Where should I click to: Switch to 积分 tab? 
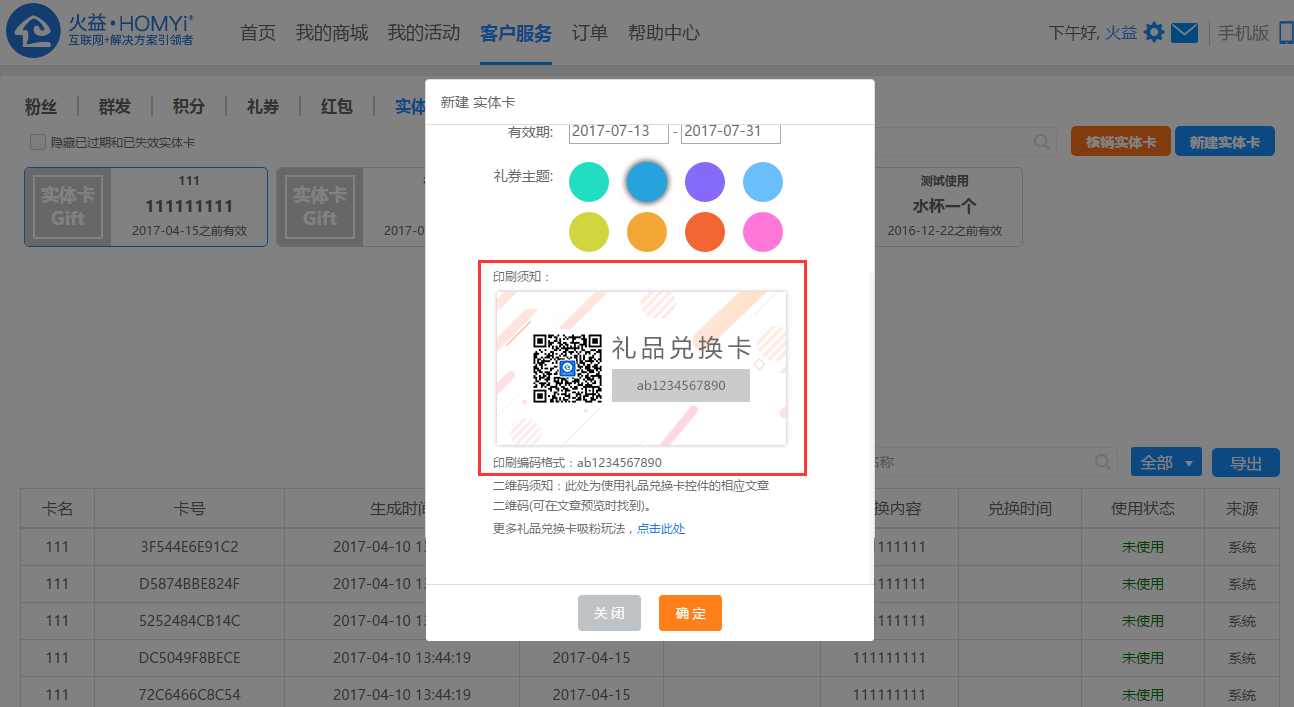[189, 107]
